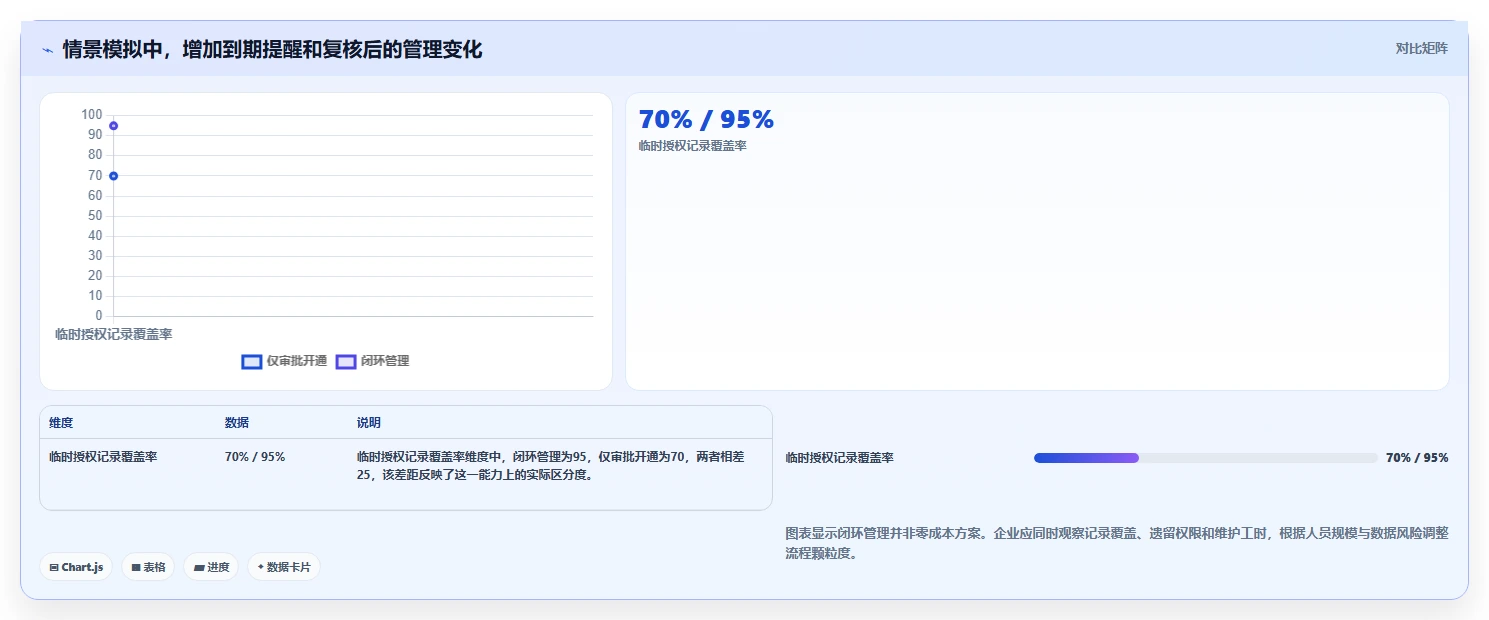Screen dimensions: 1489x620
Task: Click the blue 仅审批开通 legend swatch
Action: (251, 361)
